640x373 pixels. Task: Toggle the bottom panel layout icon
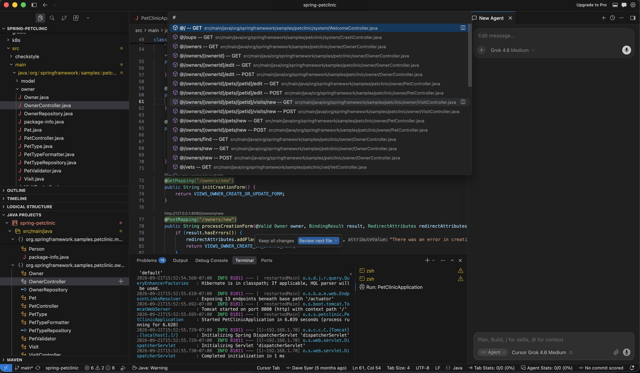point(615,5)
